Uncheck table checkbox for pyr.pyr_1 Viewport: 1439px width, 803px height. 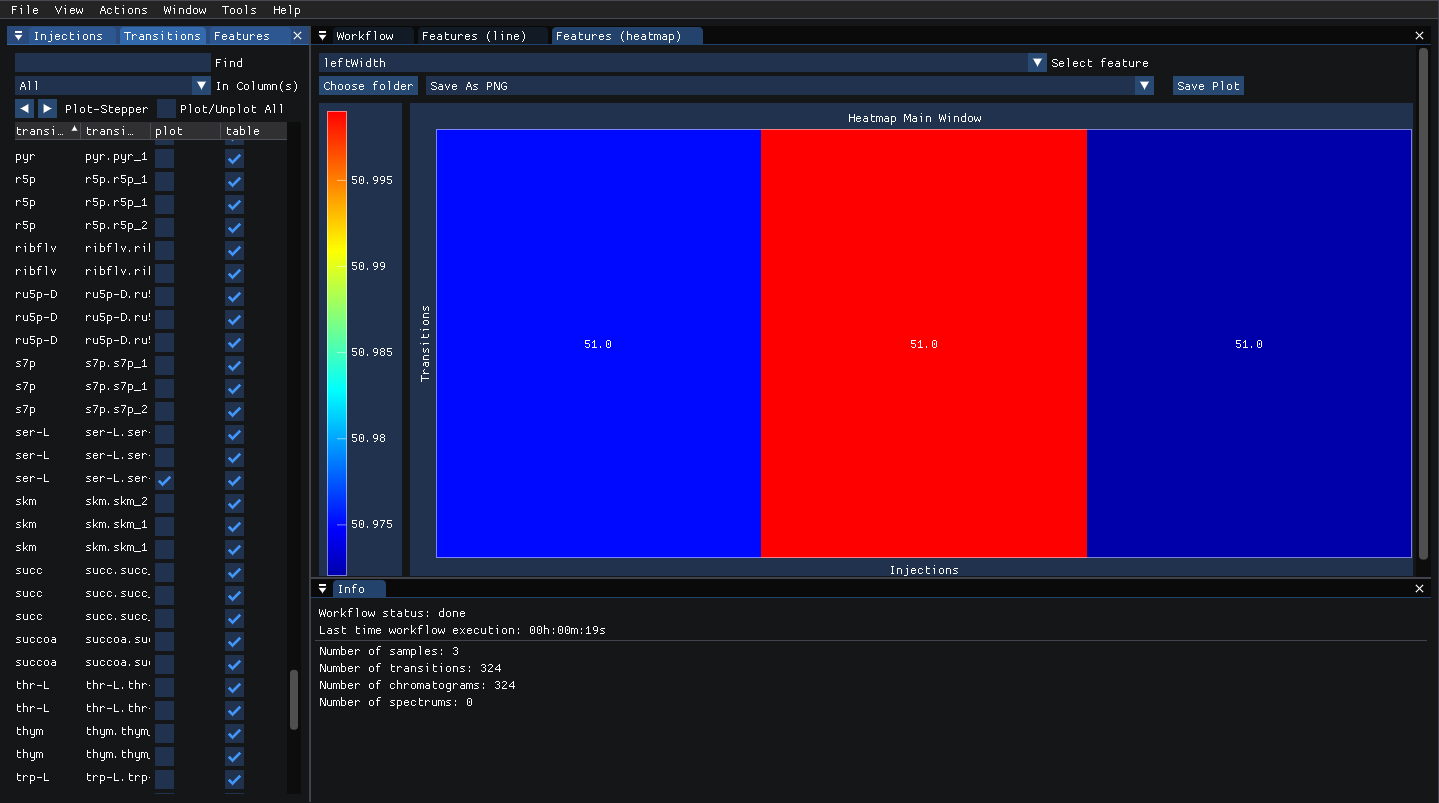pyautogui.click(x=234, y=158)
